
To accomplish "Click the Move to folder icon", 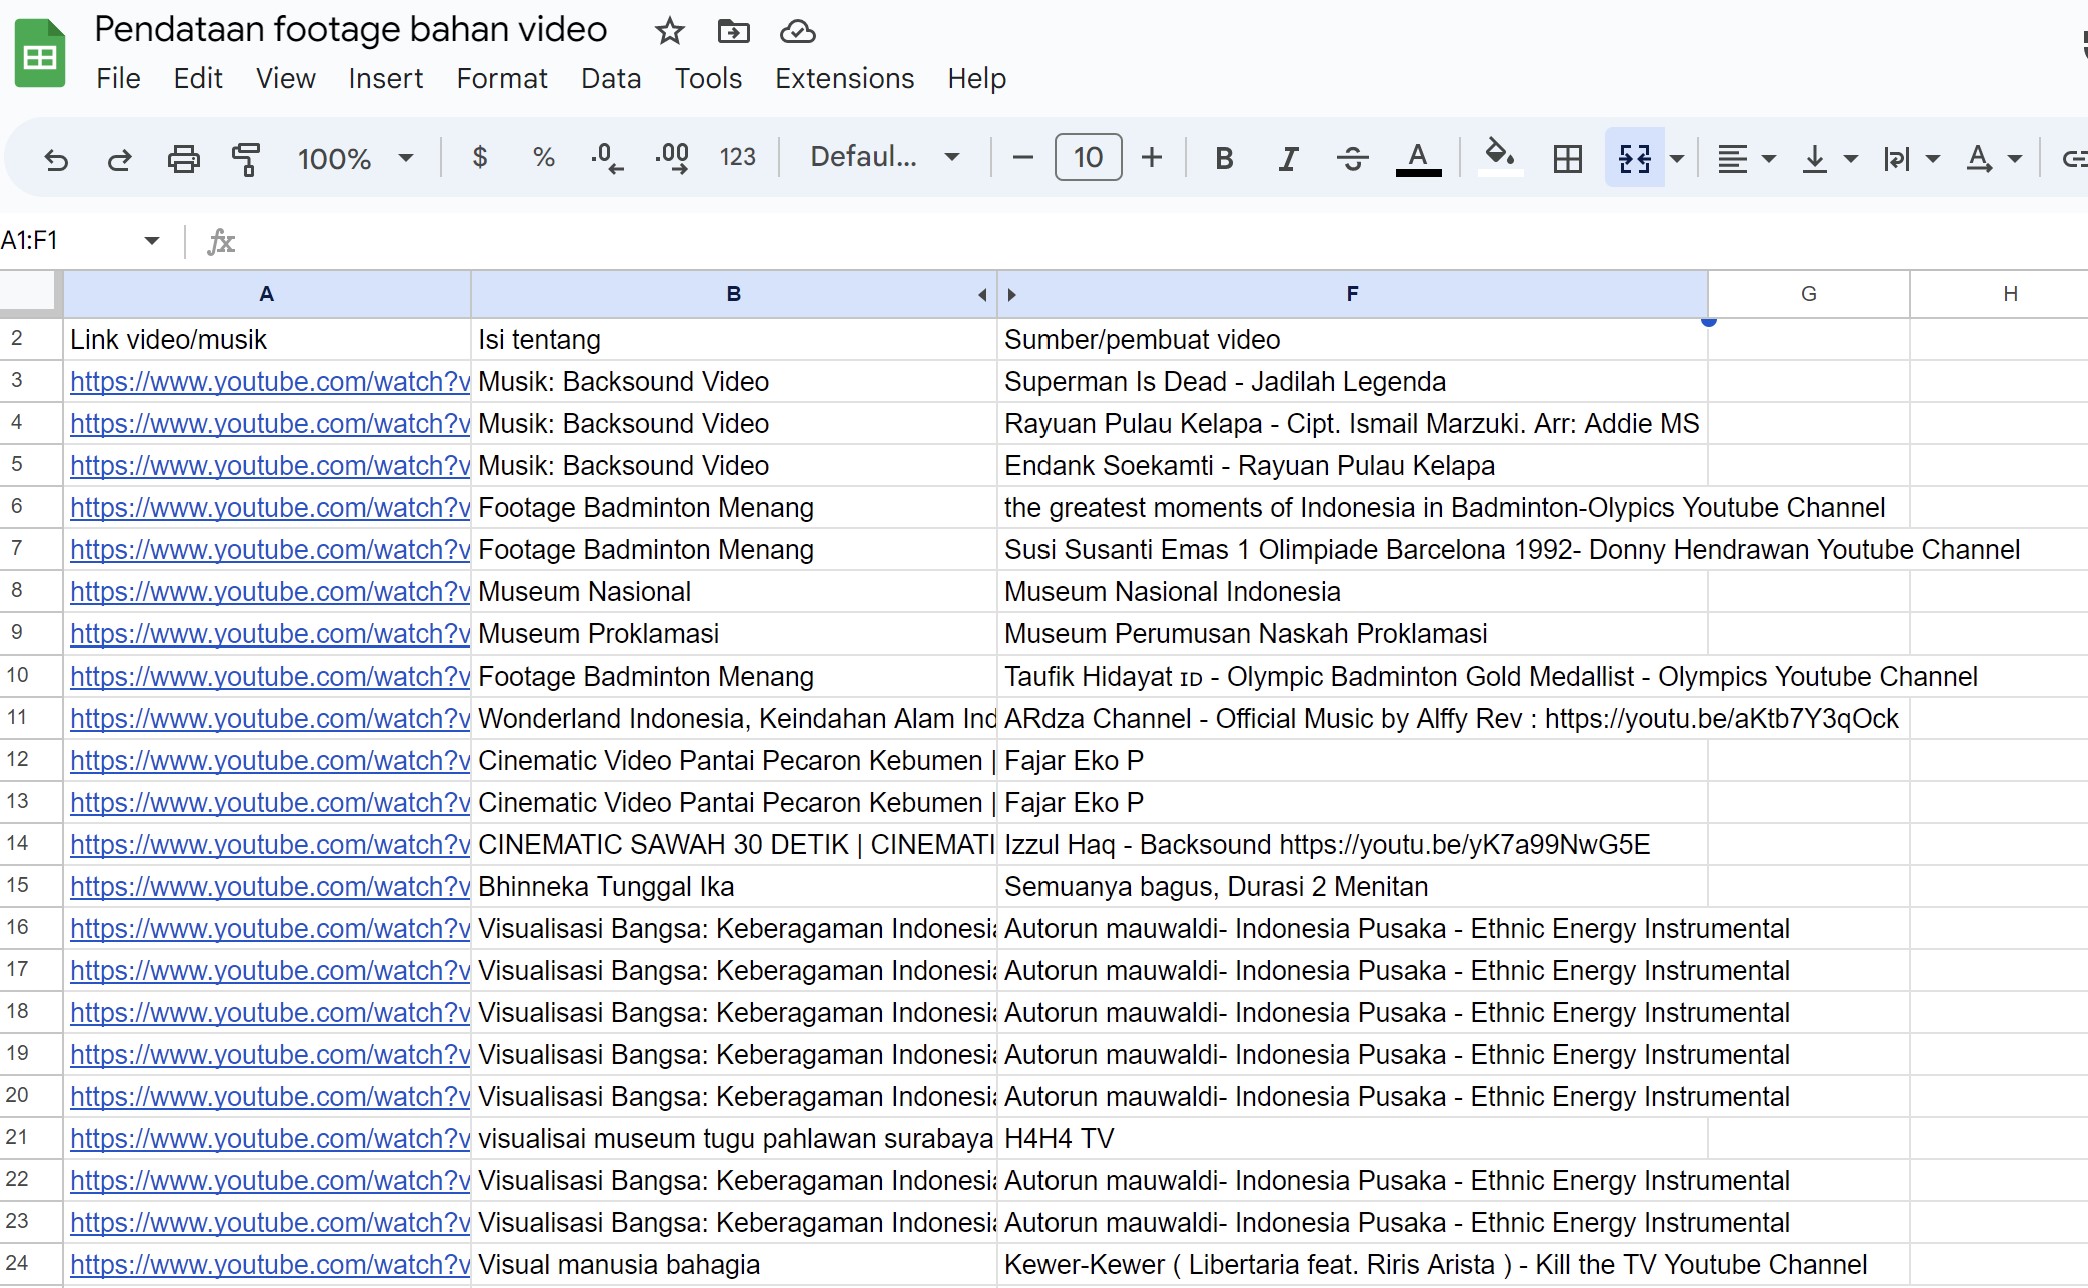I will [x=733, y=32].
